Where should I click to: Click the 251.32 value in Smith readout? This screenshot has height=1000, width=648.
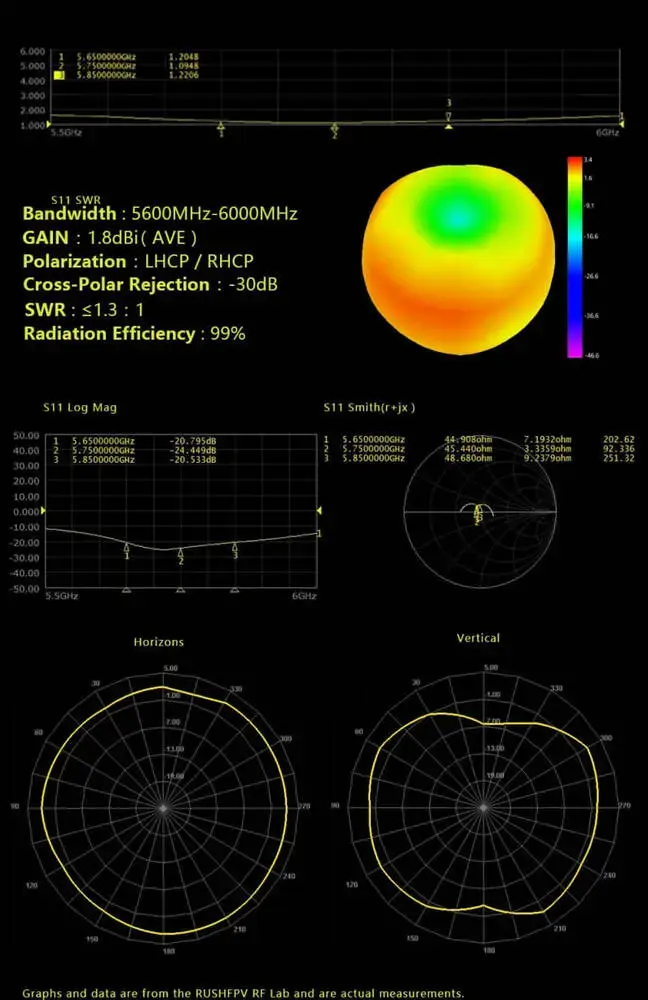point(619,458)
